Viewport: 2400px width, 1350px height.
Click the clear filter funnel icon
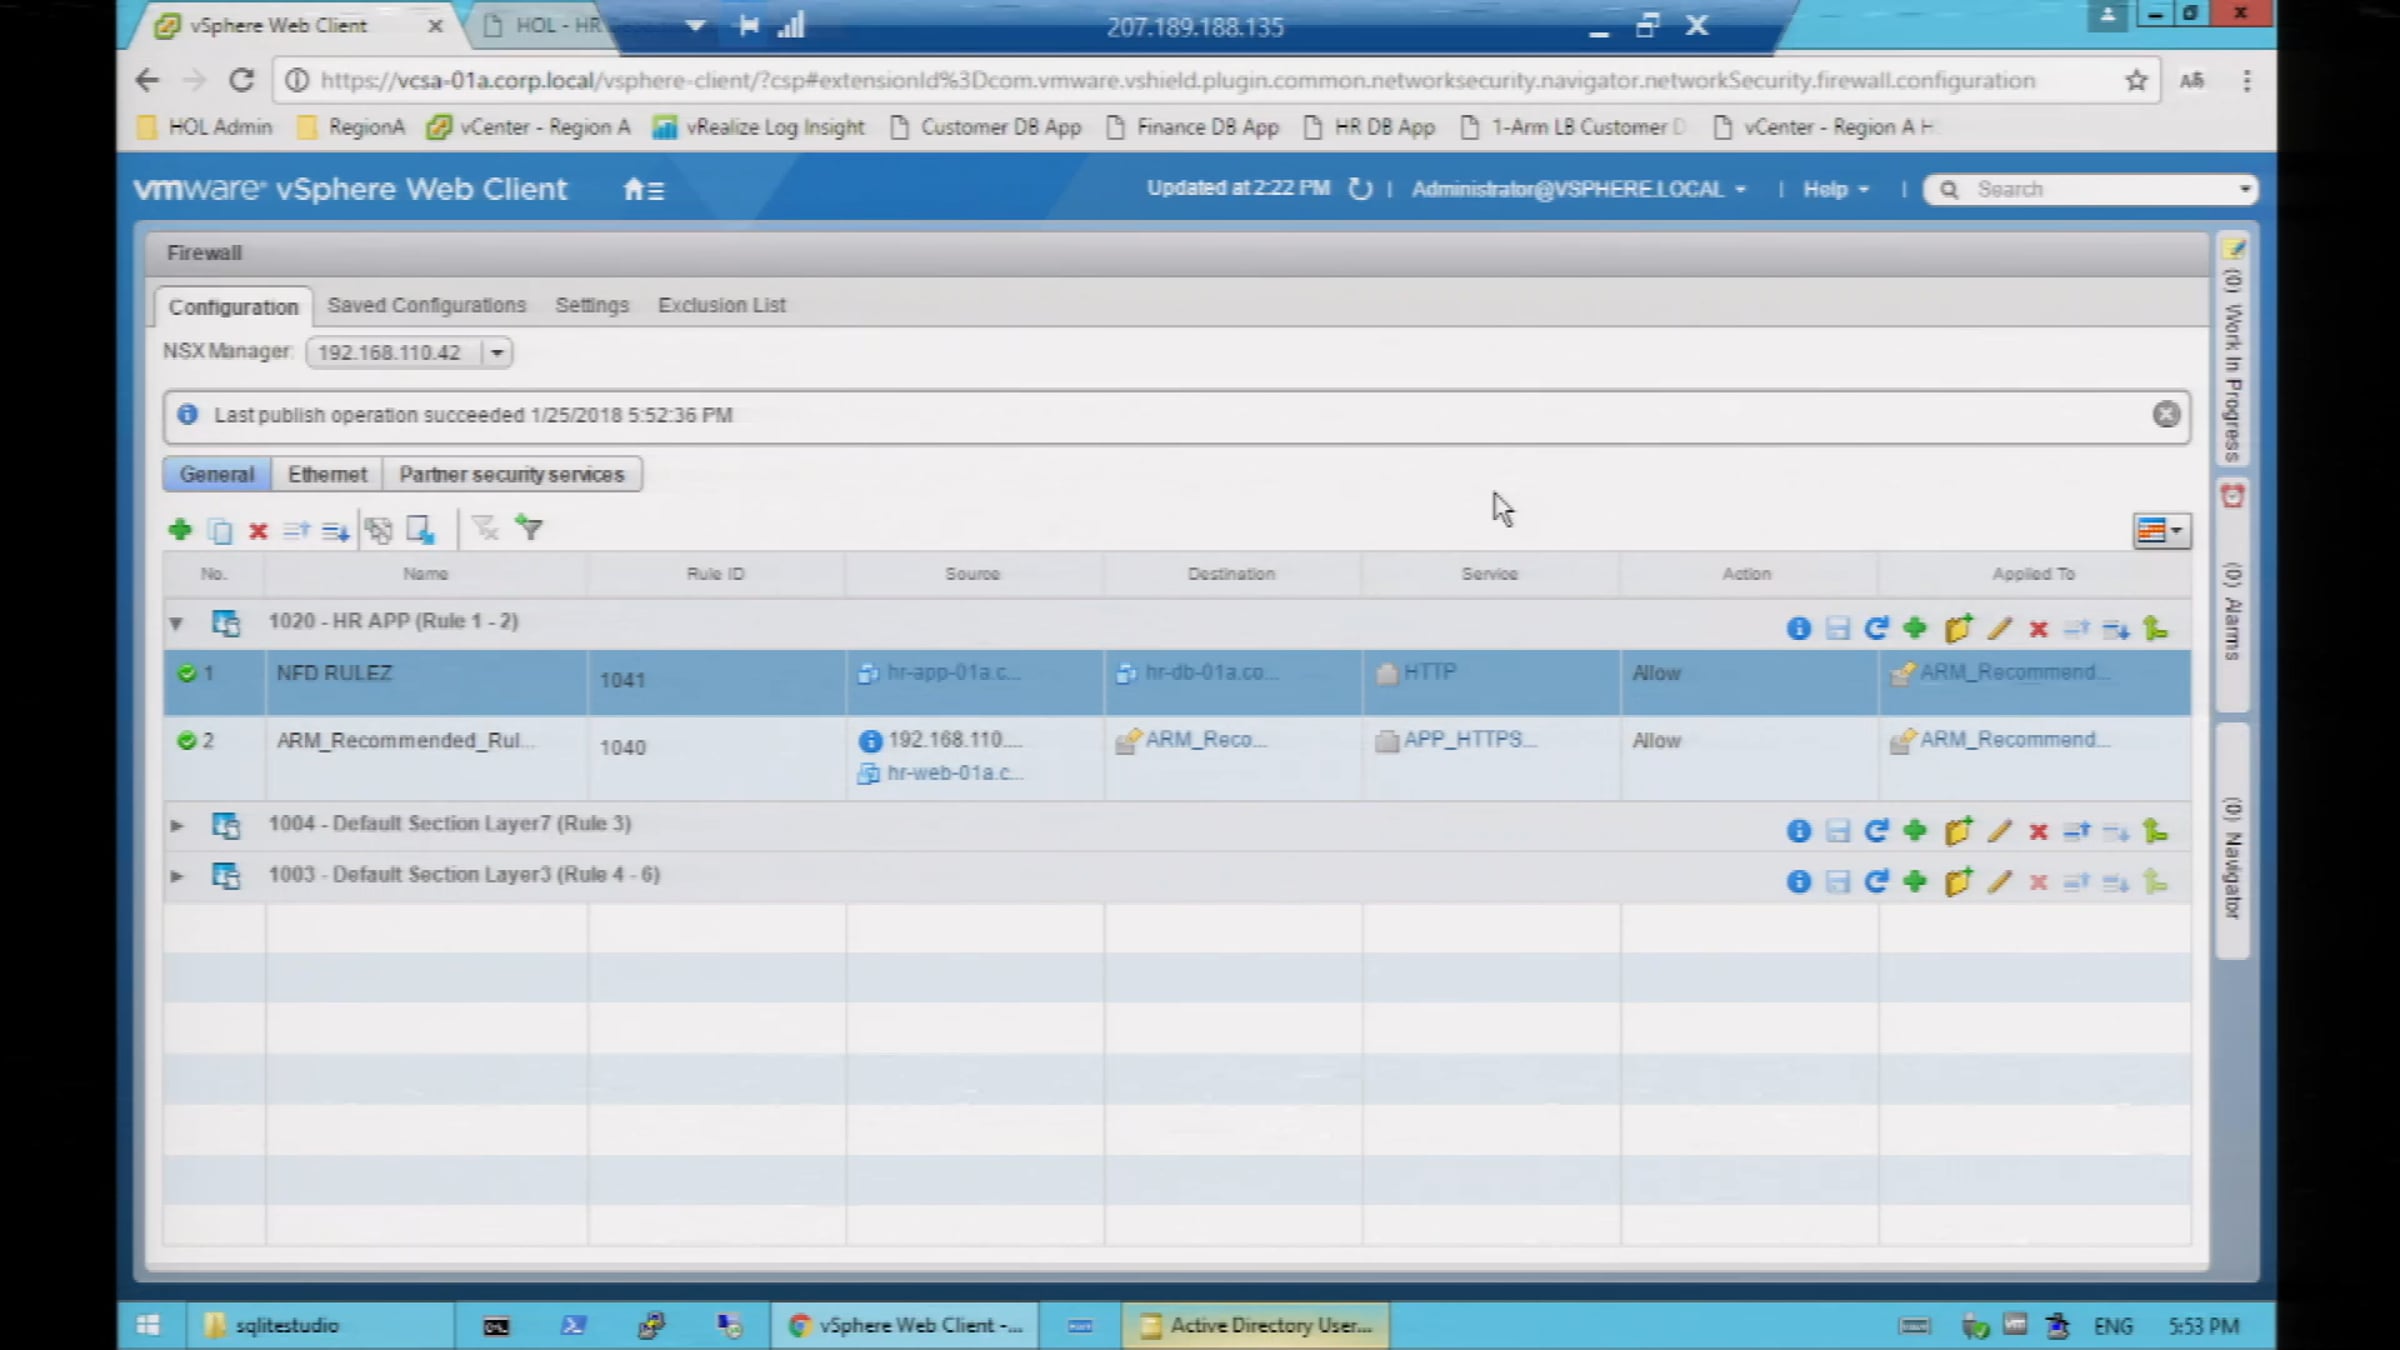click(486, 528)
